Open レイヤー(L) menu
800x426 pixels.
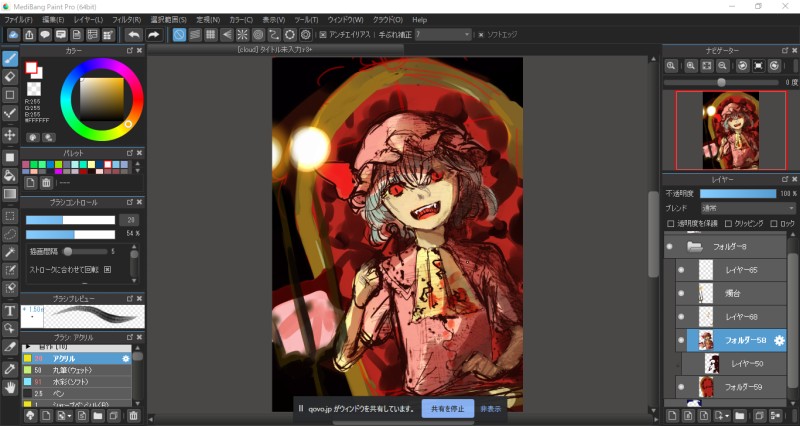coord(88,20)
